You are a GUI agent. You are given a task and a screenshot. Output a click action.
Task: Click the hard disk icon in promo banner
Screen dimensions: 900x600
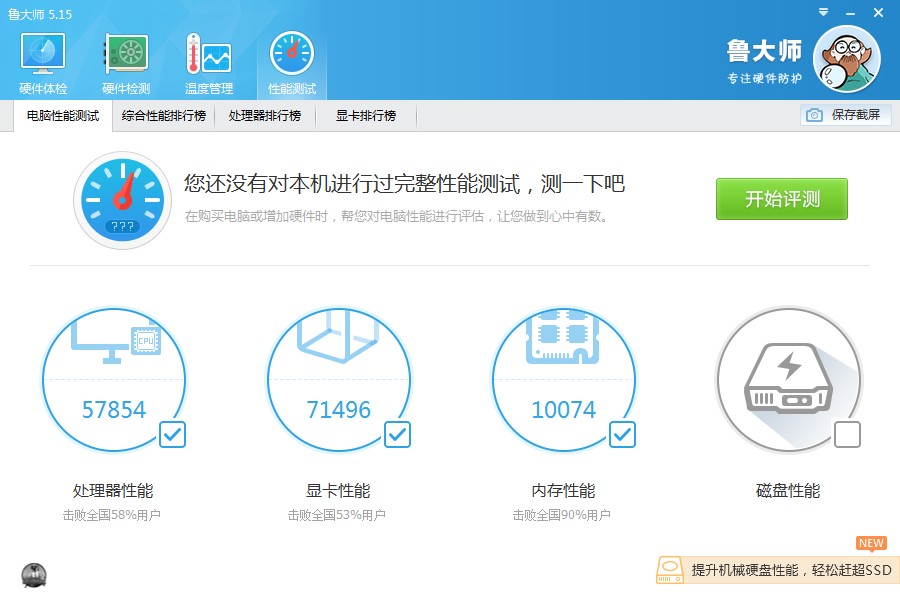pos(670,570)
